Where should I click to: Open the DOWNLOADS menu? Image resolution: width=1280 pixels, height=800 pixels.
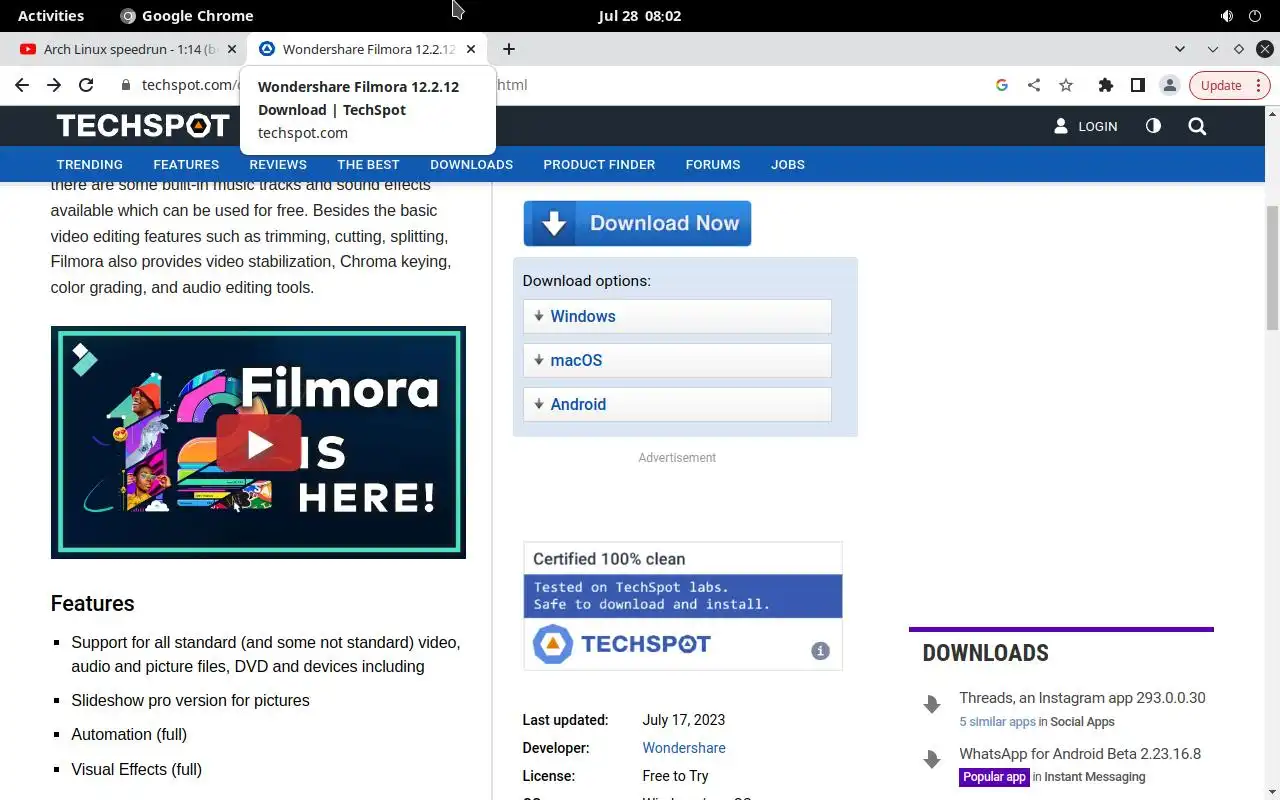(471, 164)
